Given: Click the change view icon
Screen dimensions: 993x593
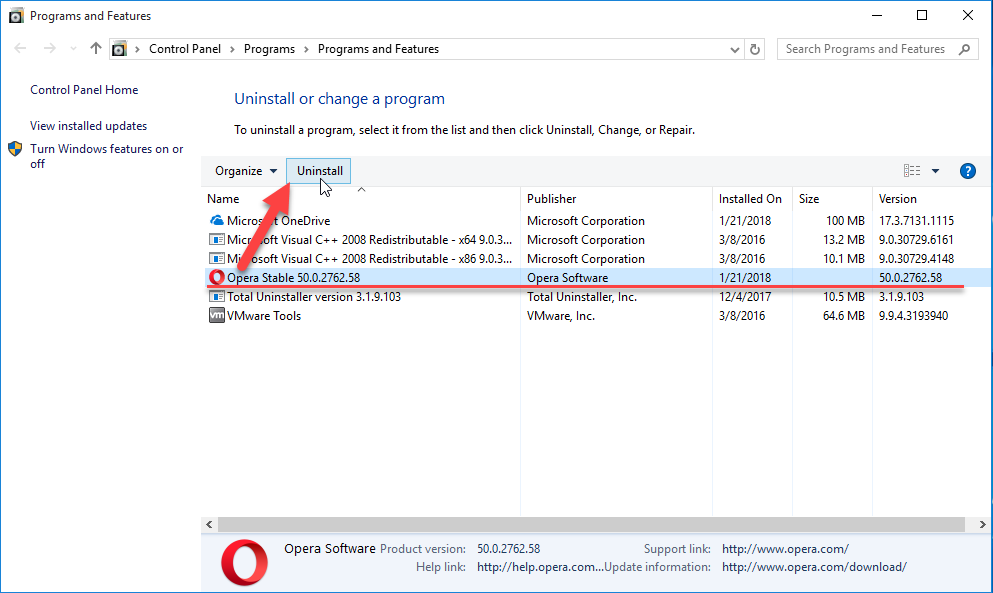Looking at the screenshot, I should tap(912, 171).
